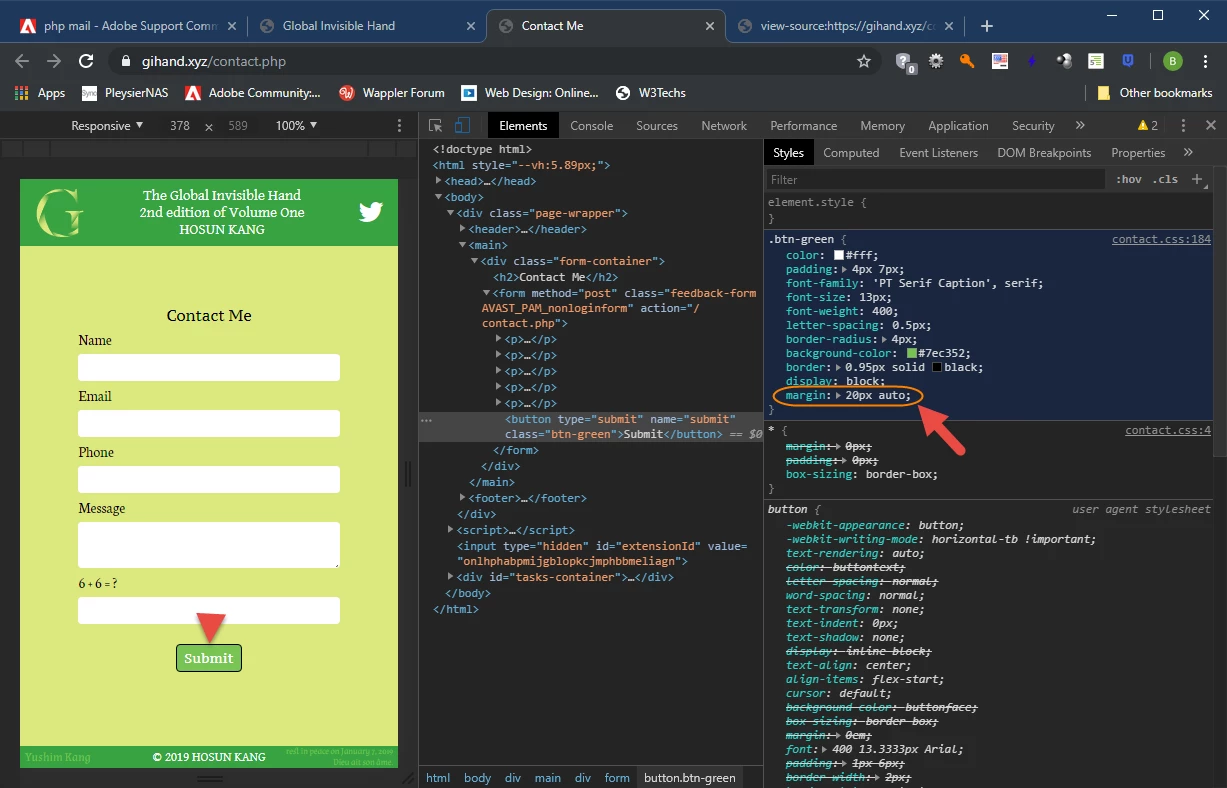Go back in browser history
The height and width of the screenshot is (788, 1227).
[x=22, y=61]
